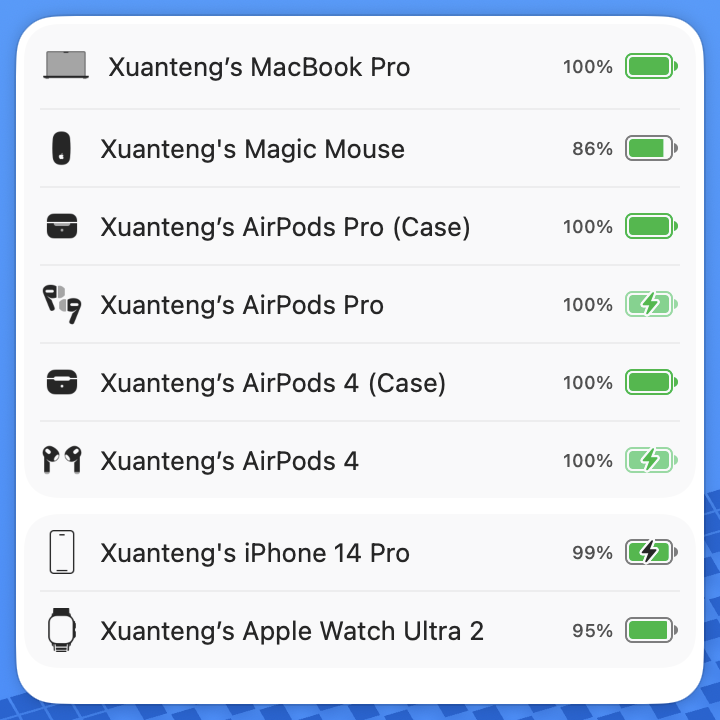
Task: Click the AirPods Pro case icon
Action: (x=62, y=227)
